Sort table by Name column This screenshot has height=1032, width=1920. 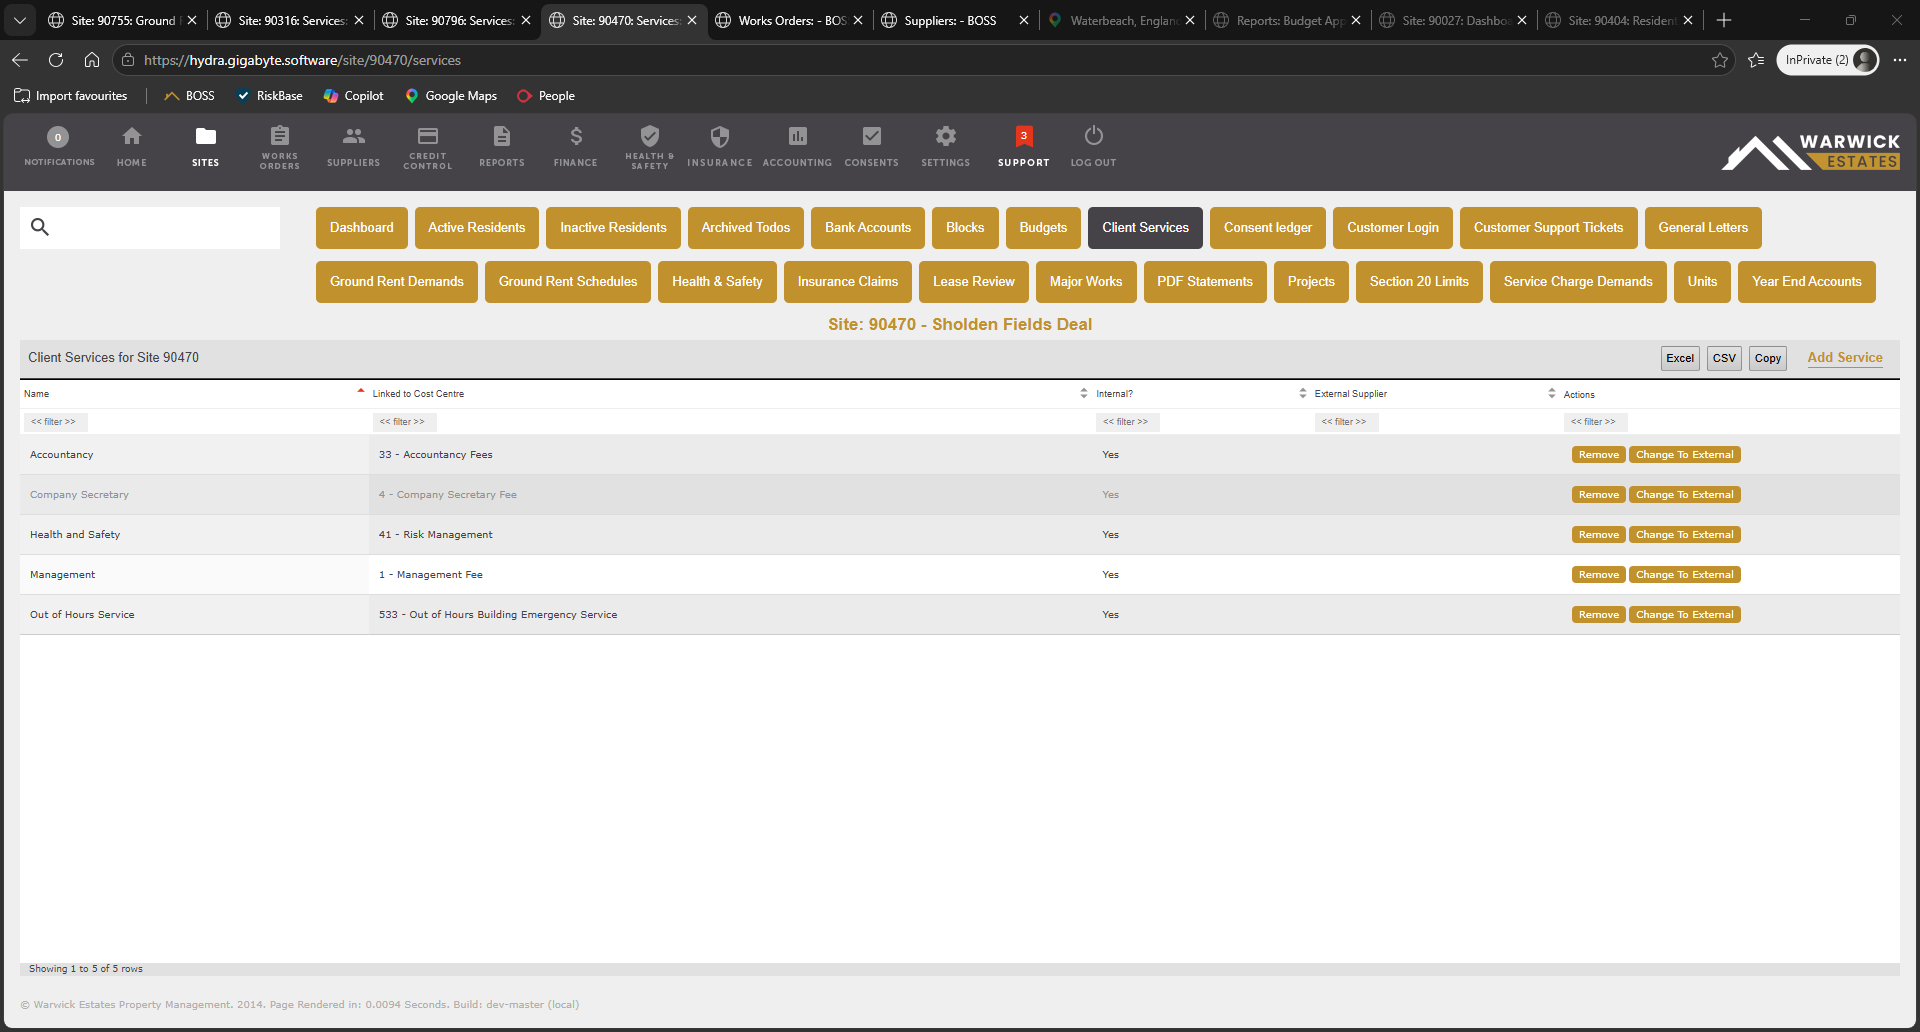click(x=193, y=394)
